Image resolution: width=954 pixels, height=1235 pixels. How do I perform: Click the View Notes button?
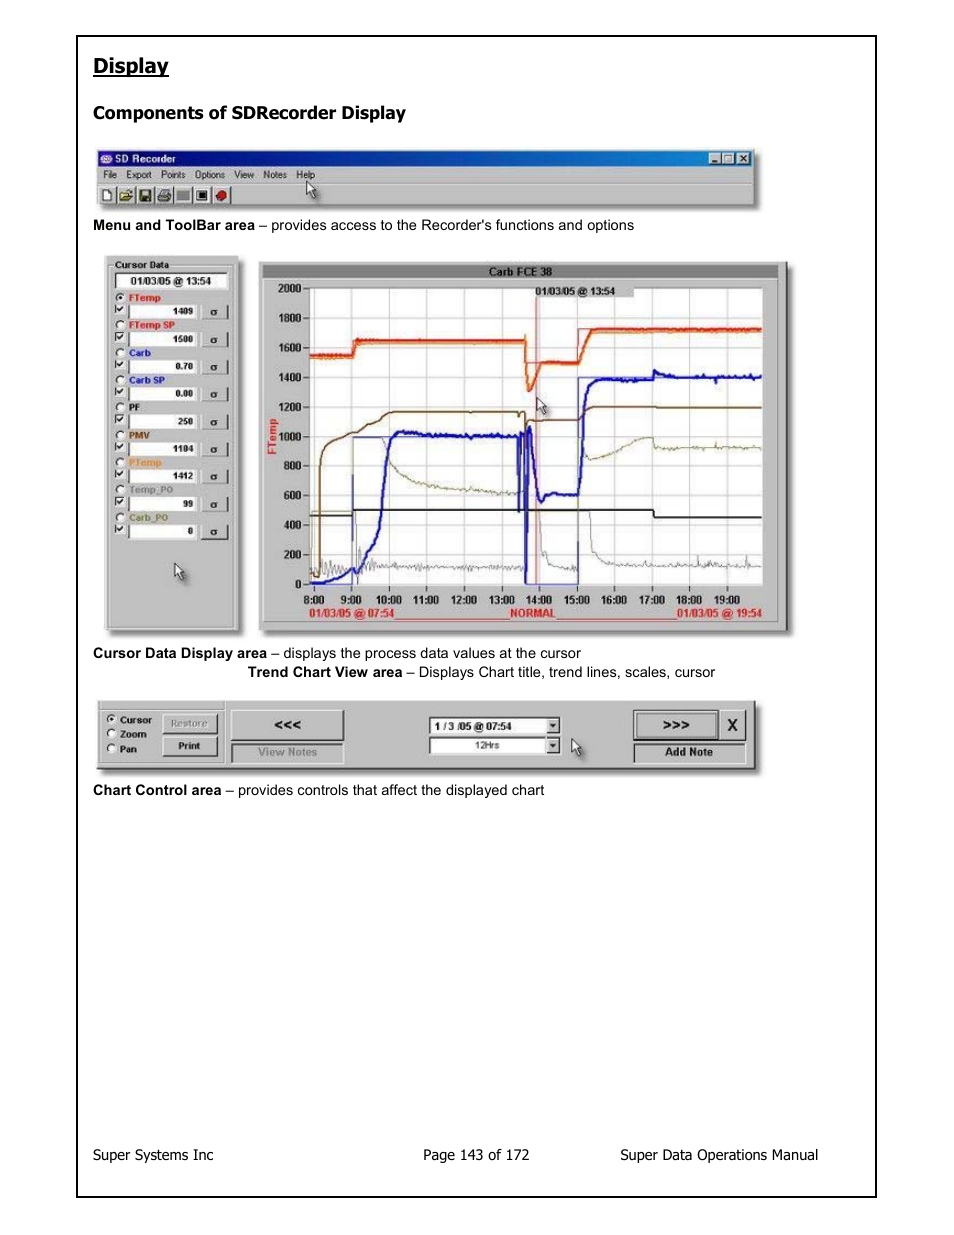point(287,752)
